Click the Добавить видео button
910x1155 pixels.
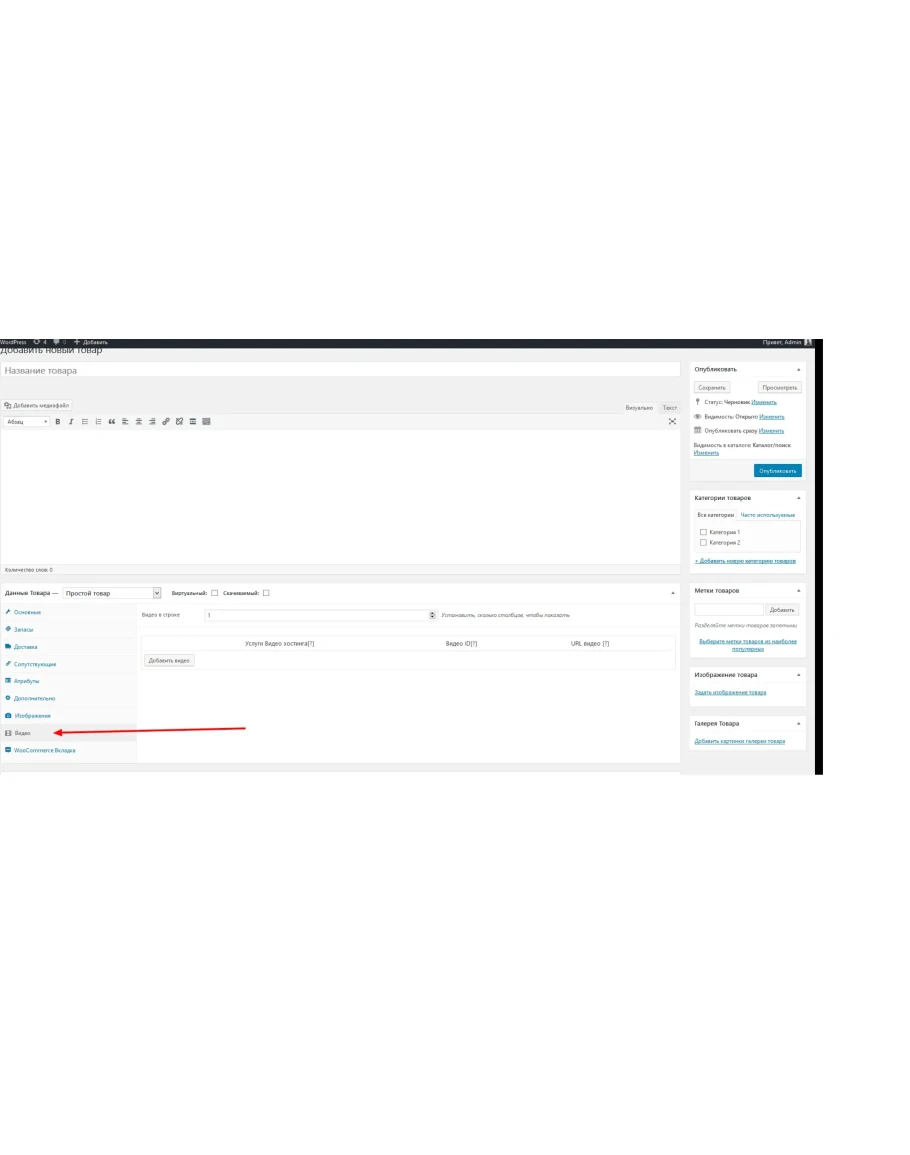(x=169, y=661)
